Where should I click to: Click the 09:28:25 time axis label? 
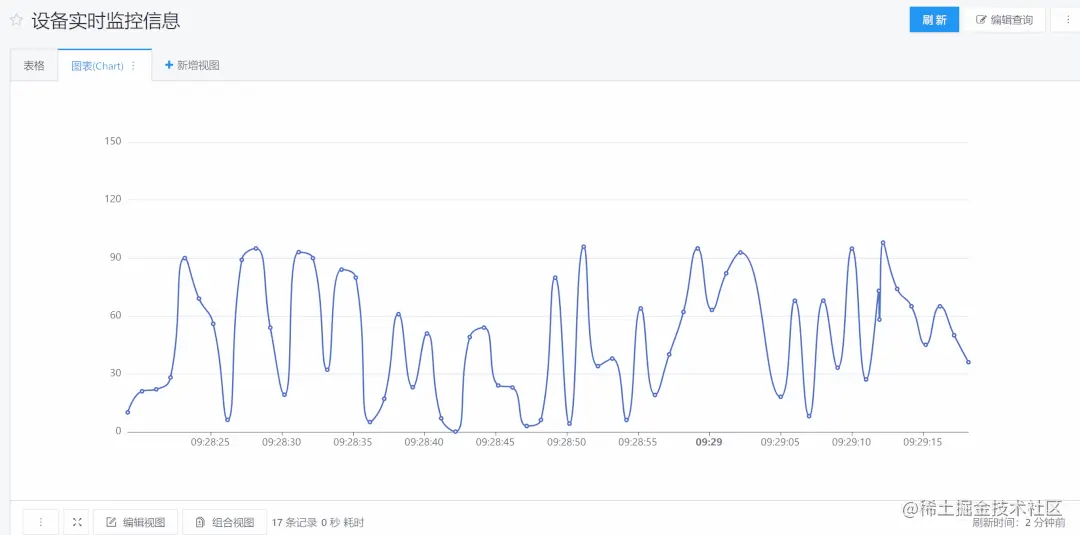211,442
